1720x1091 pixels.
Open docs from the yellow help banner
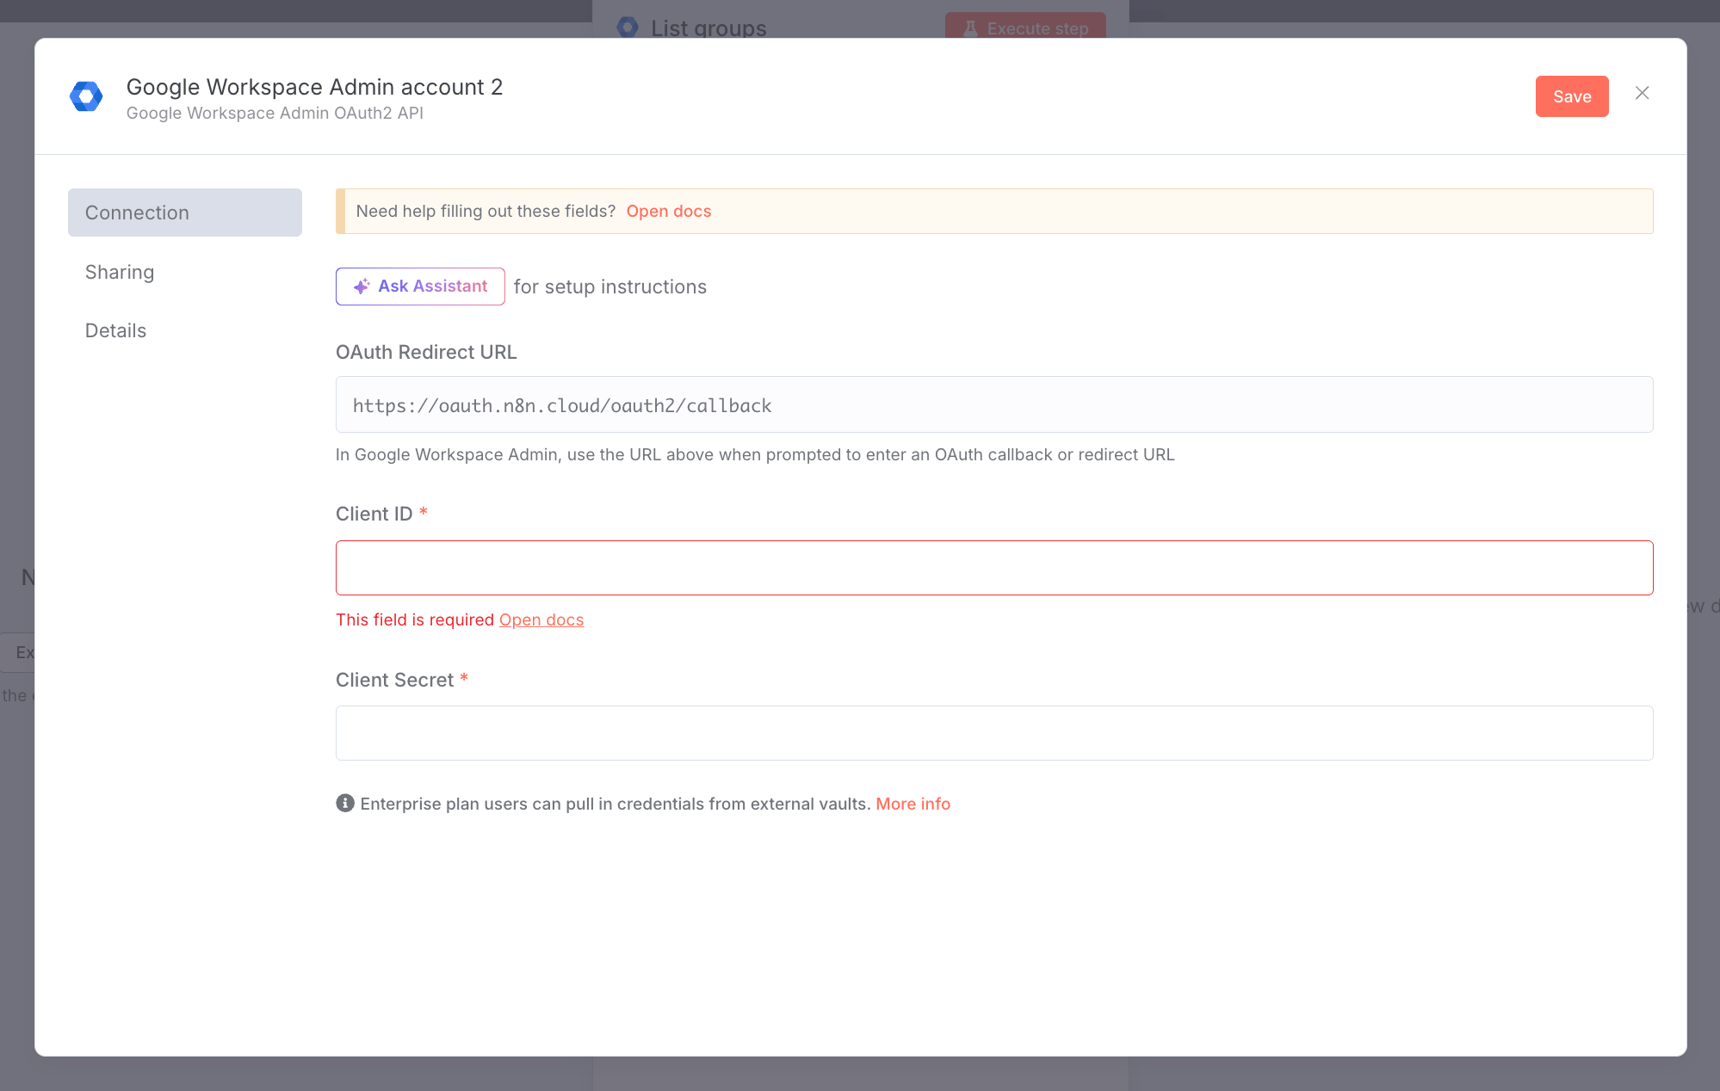click(668, 211)
